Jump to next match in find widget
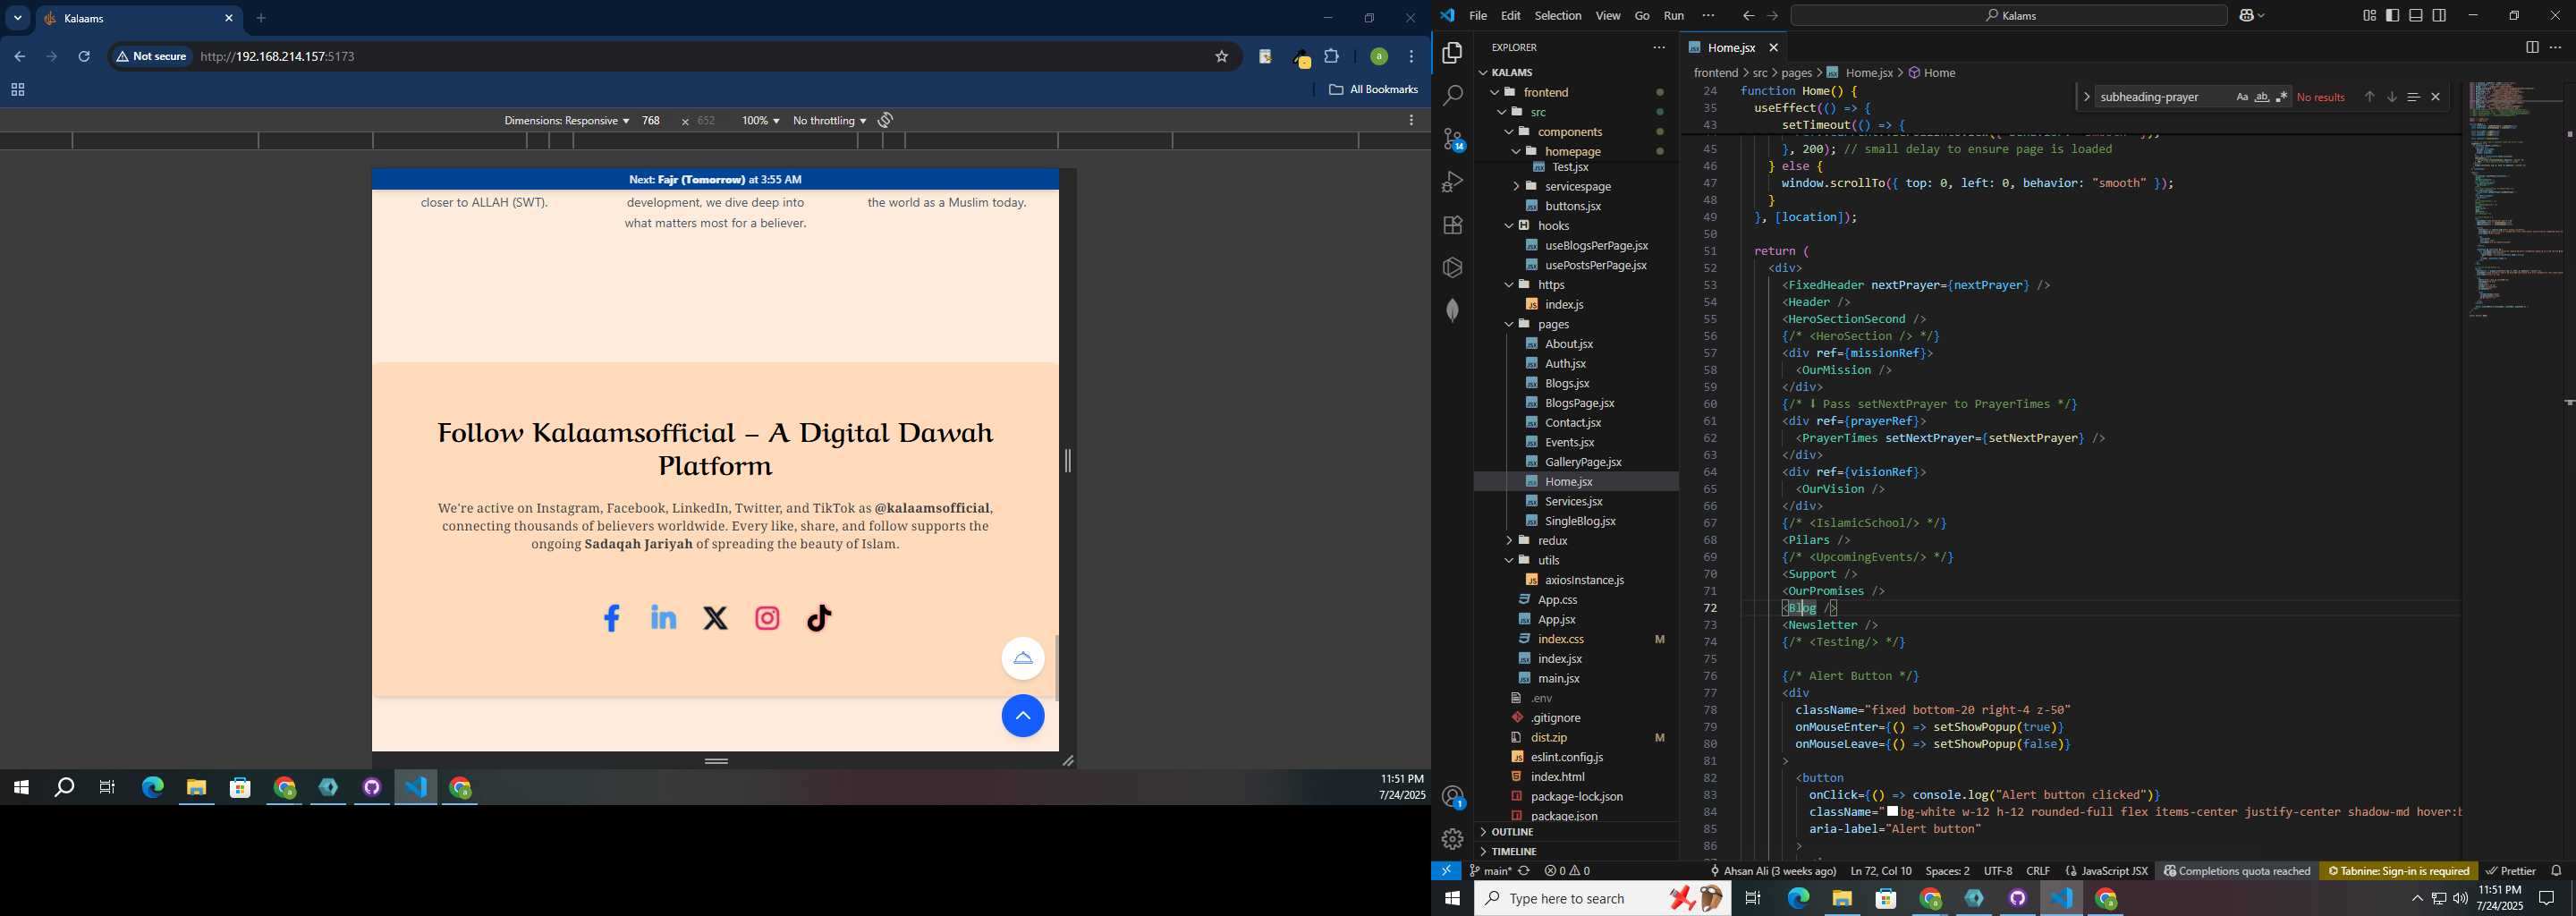 point(2392,97)
